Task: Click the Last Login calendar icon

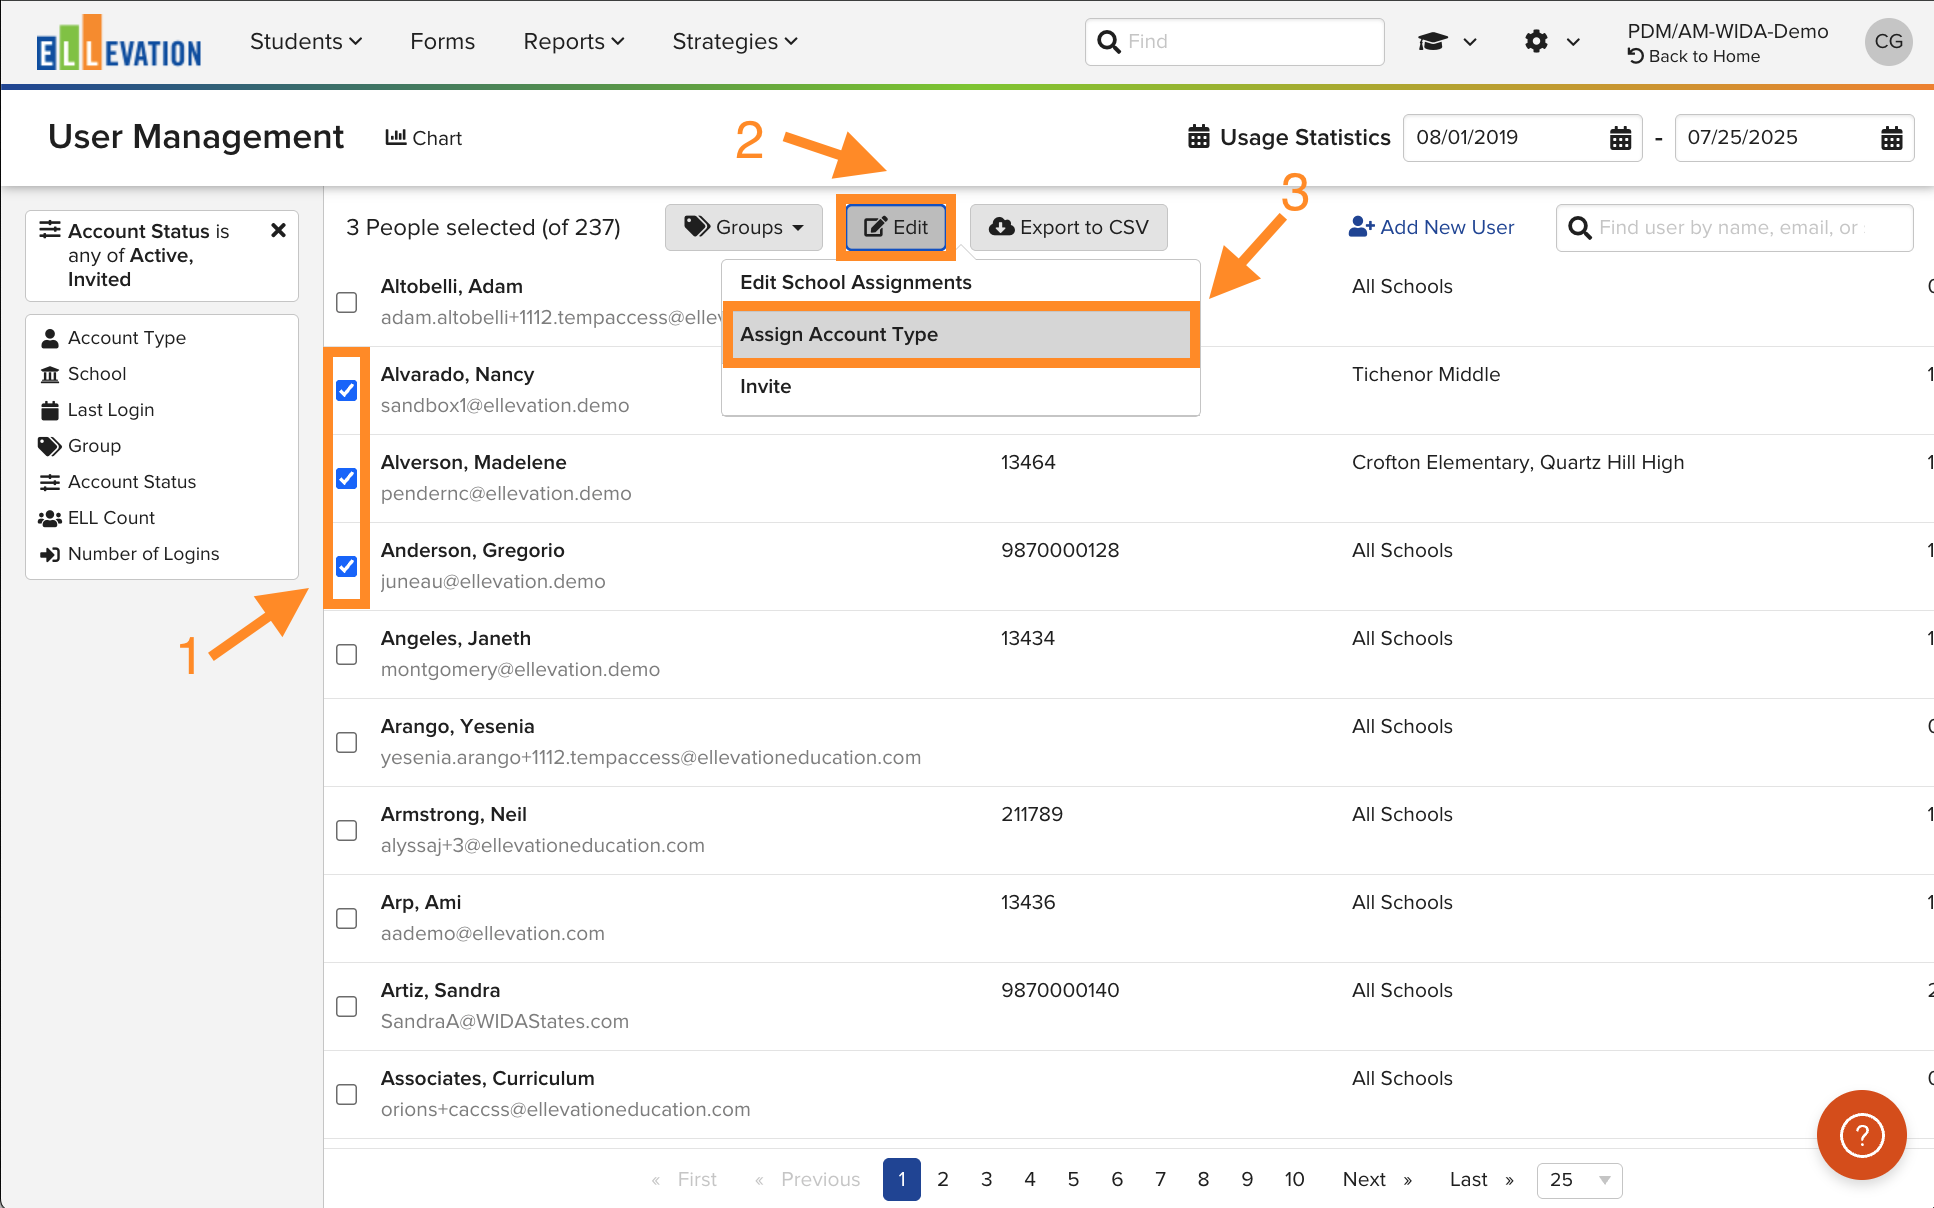Action: 50,410
